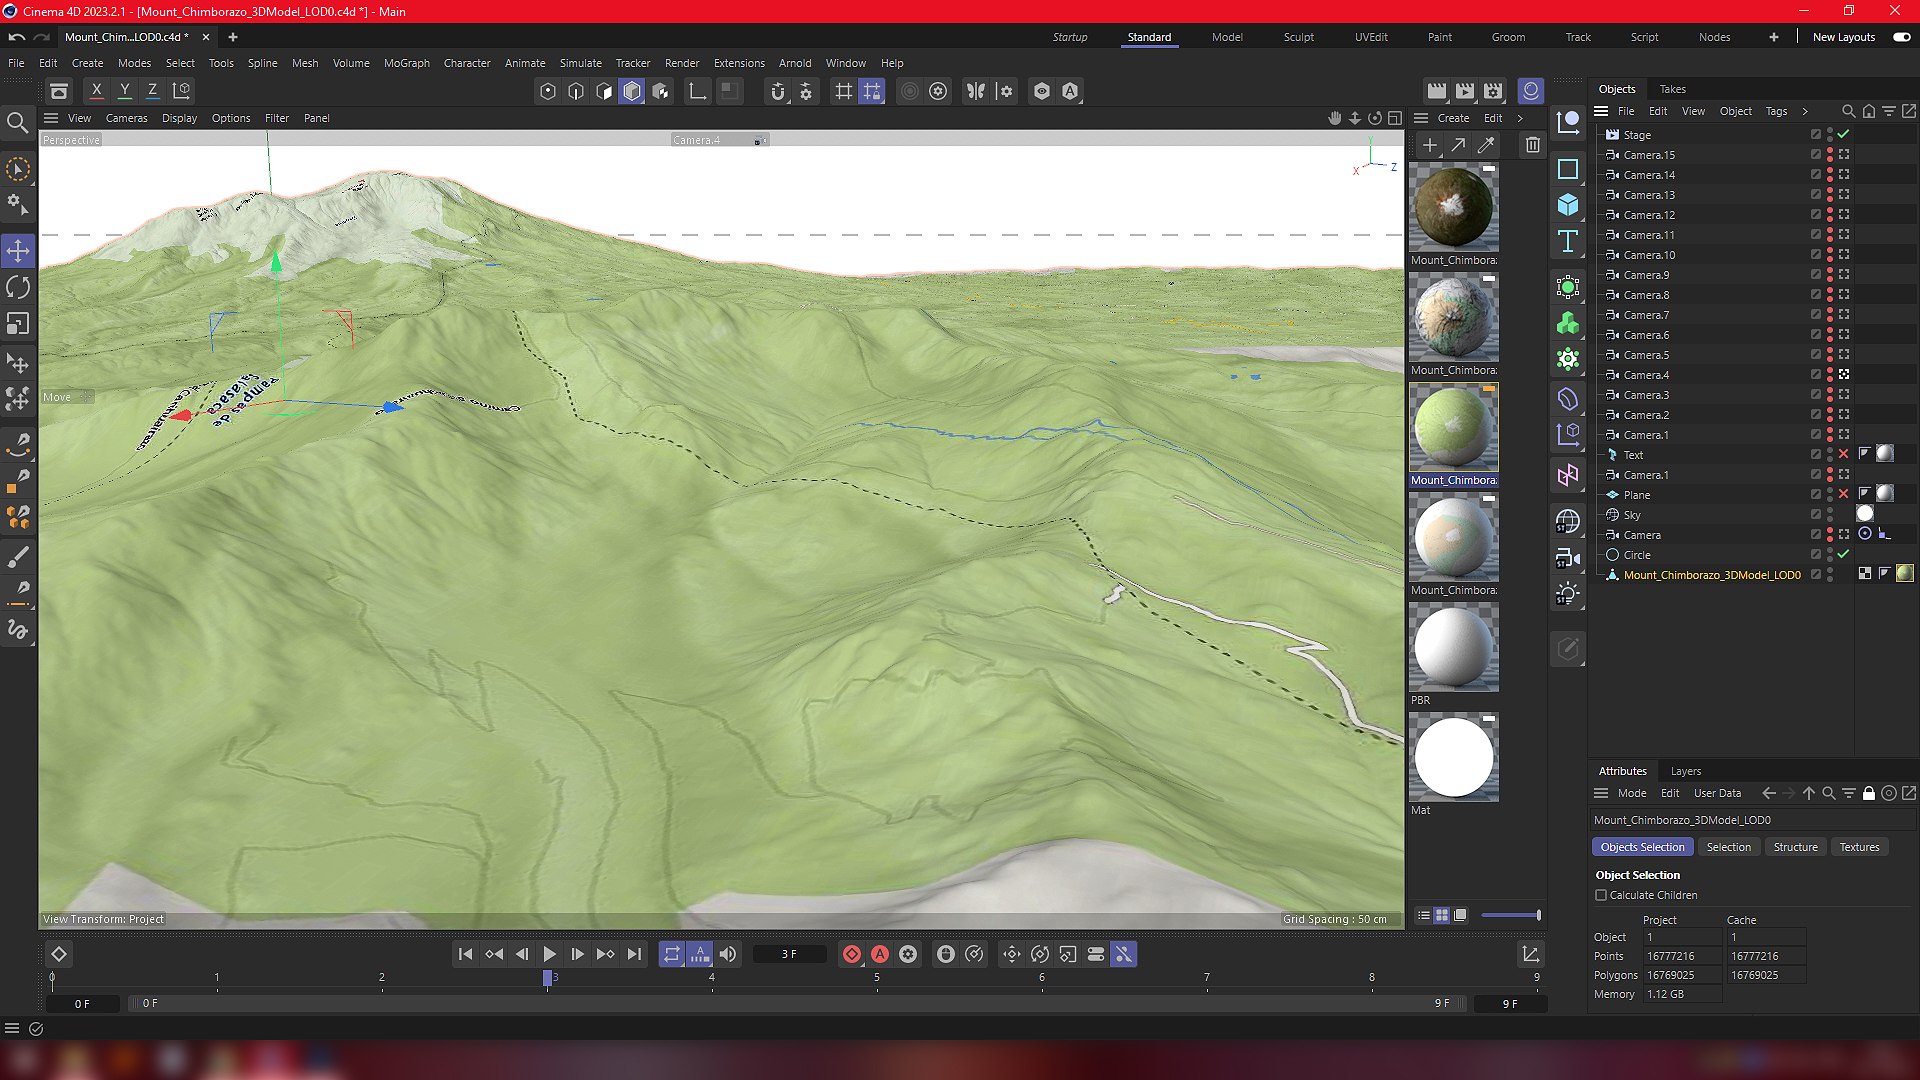Image resolution: width=1920 pixels, height=1080 pixels.
Task: Open the bottom status bar hamburger menu
Action: (x=12, y=1028)
